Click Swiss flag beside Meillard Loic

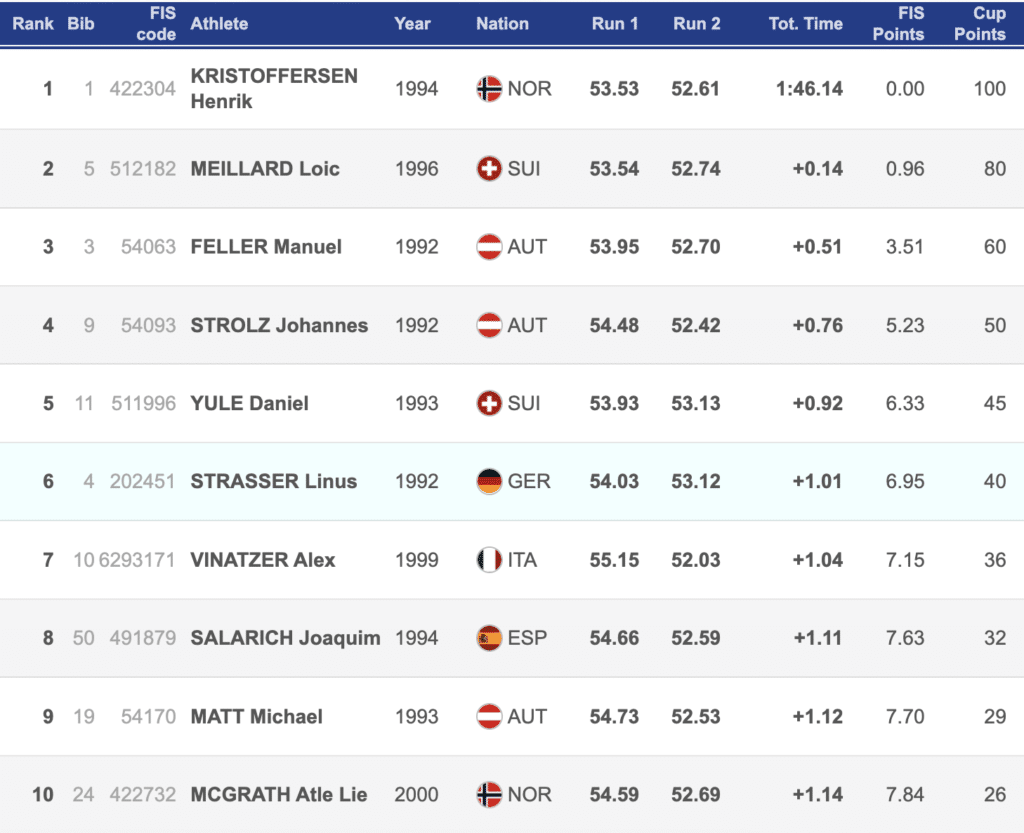489,169
